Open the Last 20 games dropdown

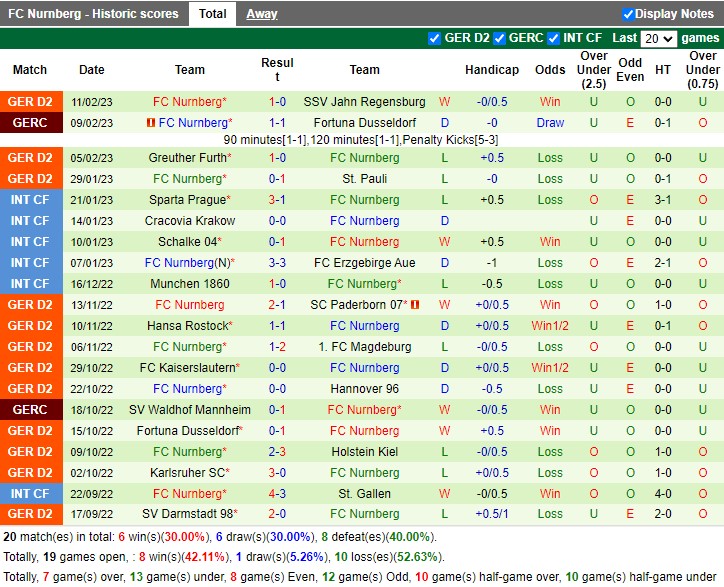(659, 38)
